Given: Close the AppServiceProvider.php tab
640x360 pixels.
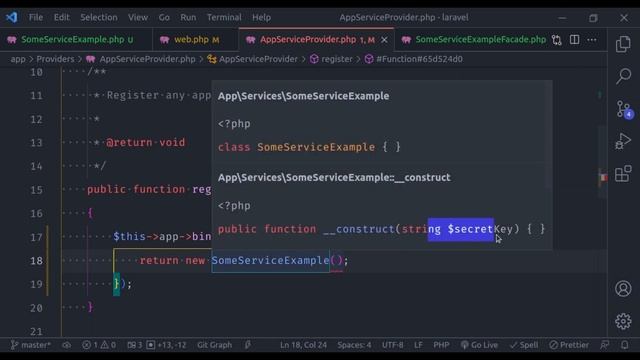Looking at the screenshot, I should coord(384,40).
